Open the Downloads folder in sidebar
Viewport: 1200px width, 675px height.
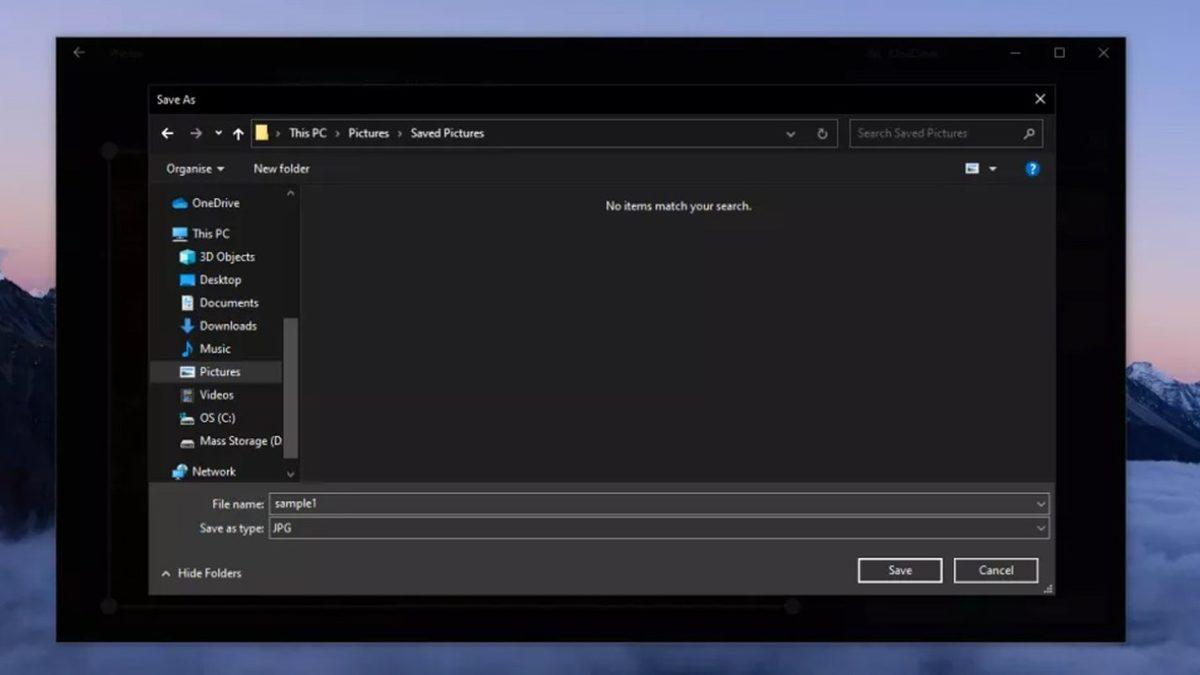point(227,326)
